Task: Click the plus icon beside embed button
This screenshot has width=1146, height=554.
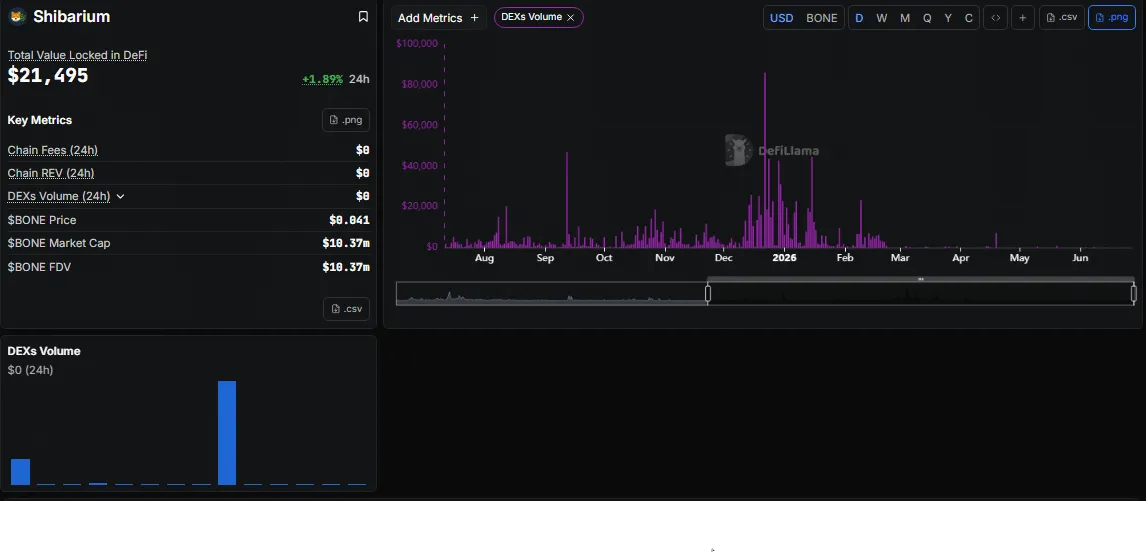Action: pyautogui.click(x=1022, y=18)
